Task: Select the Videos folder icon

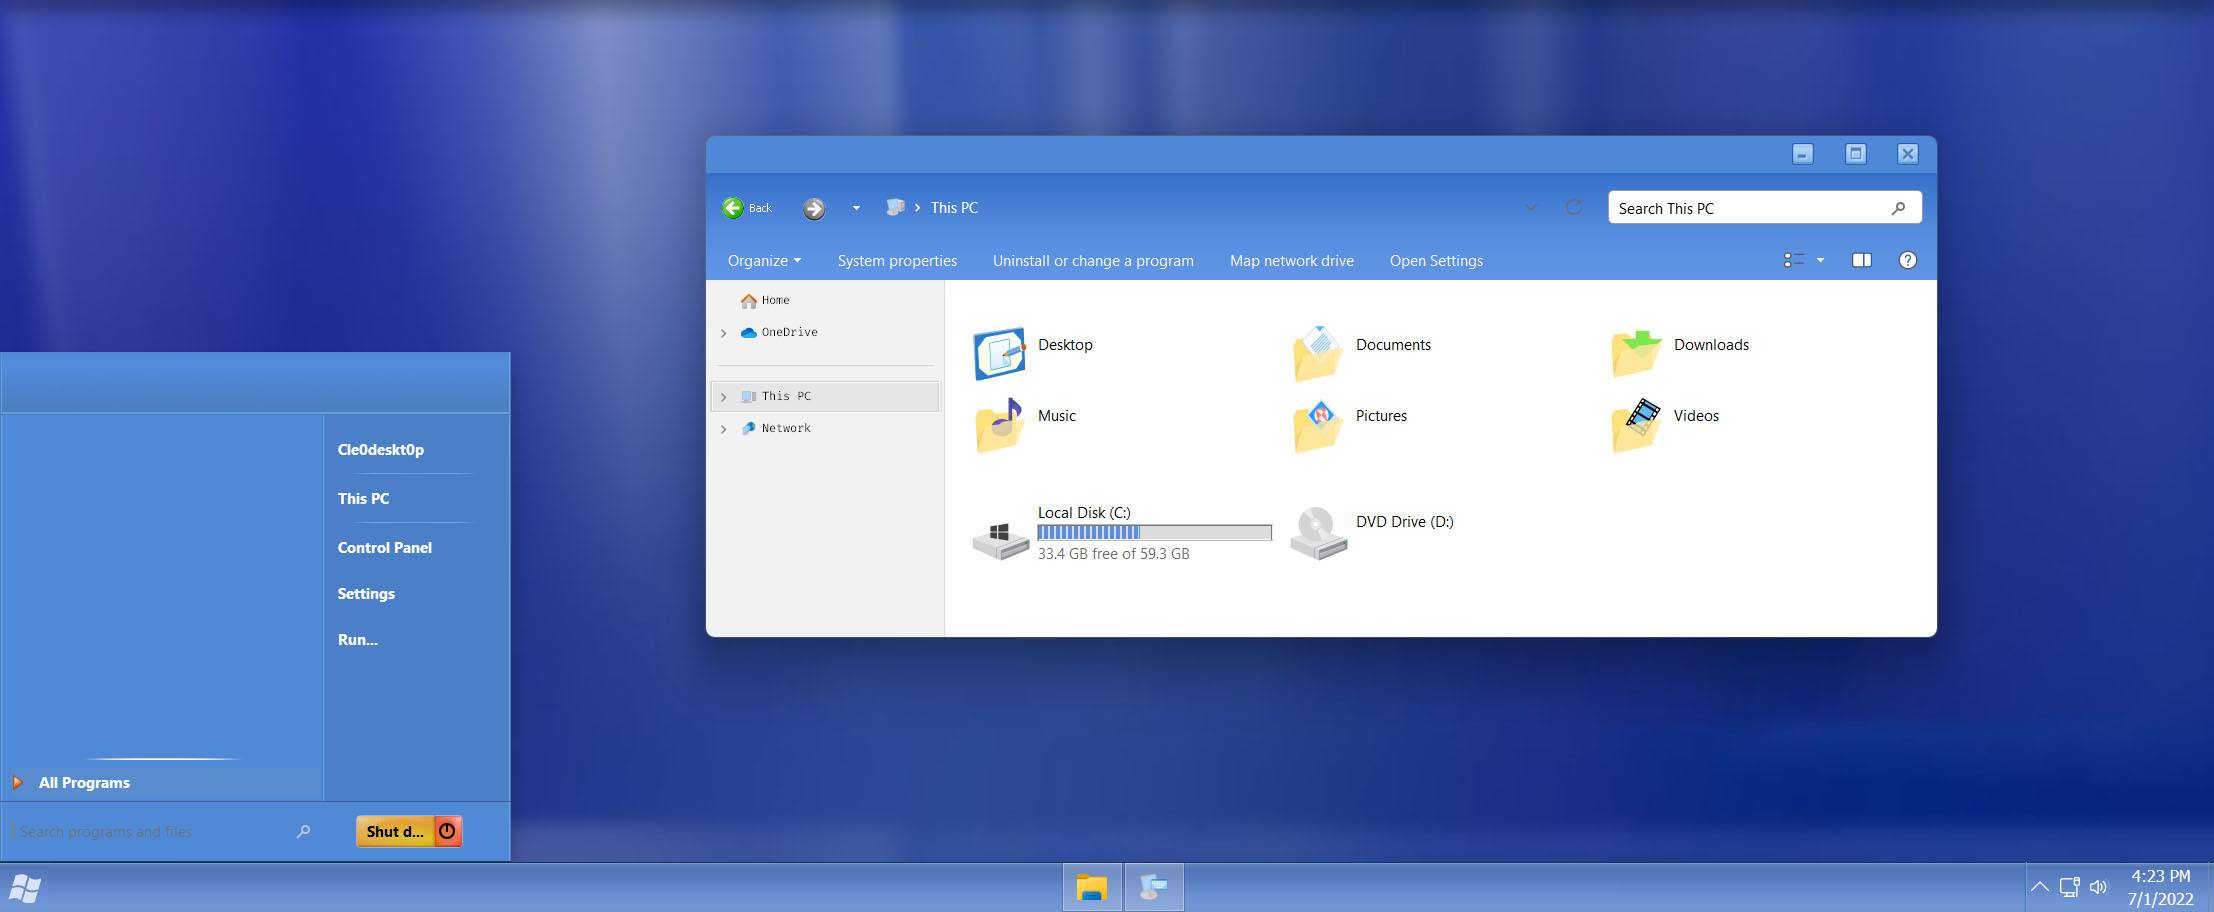Action: click(1636, 426)
